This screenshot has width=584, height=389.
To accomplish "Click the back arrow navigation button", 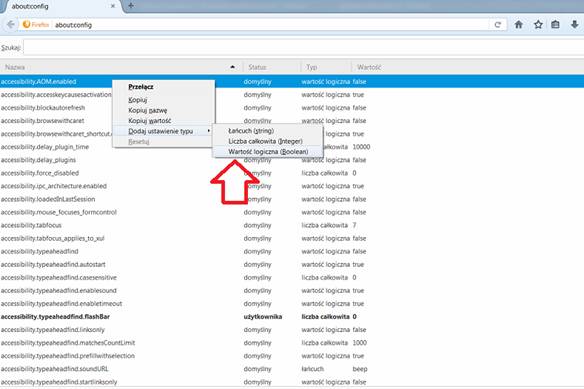I will click(x=10, y=25).
